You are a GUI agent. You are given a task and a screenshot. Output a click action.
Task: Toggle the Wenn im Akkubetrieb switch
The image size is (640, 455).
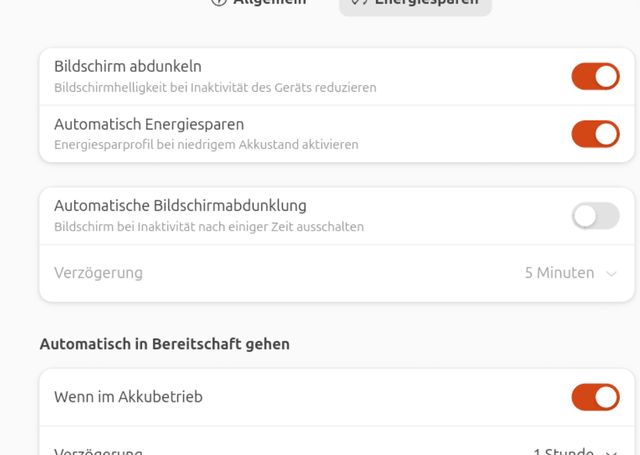[595, 397]
